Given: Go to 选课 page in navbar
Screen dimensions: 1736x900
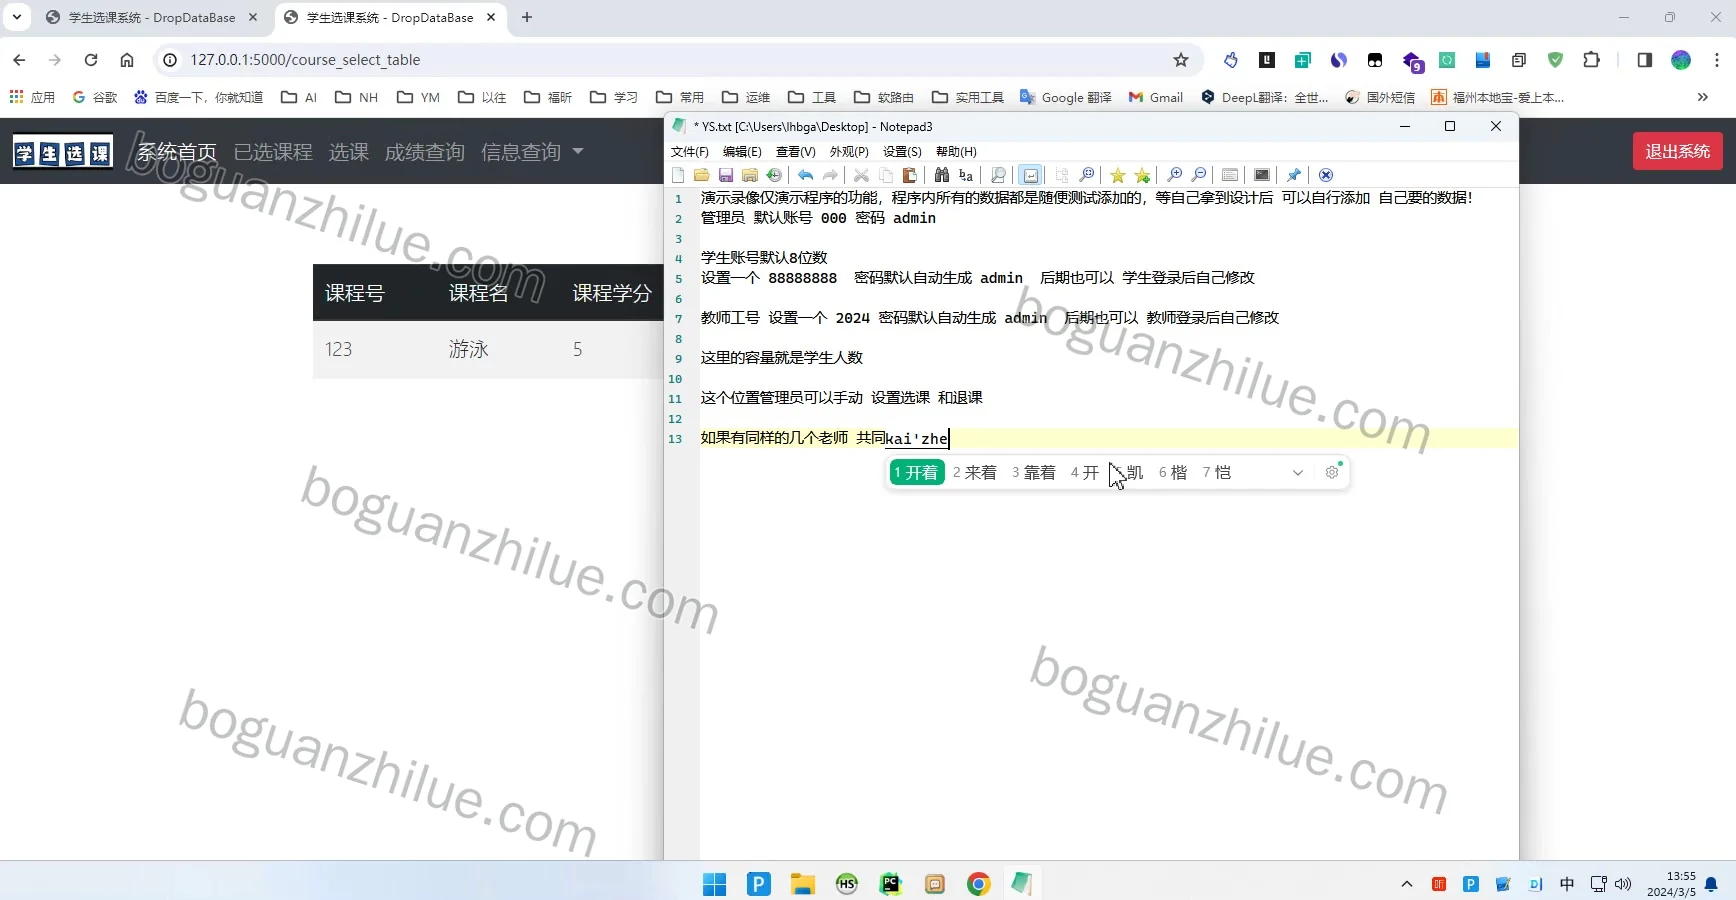Looking at the screenshot, I should (349, 152).
